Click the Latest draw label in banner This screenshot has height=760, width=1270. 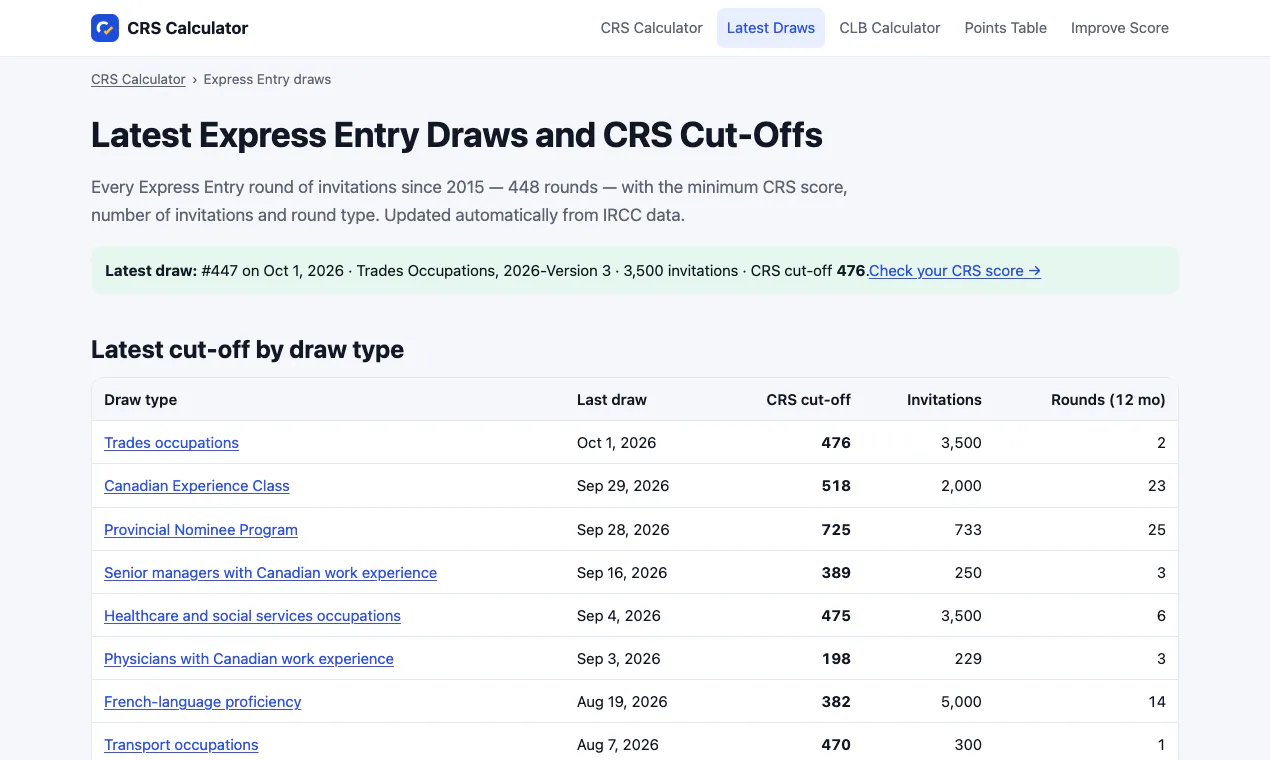151,271
